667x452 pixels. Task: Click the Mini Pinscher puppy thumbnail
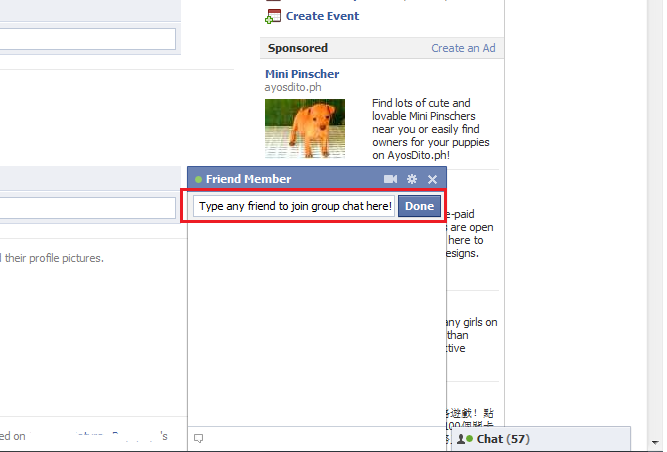tap(305, 128)
